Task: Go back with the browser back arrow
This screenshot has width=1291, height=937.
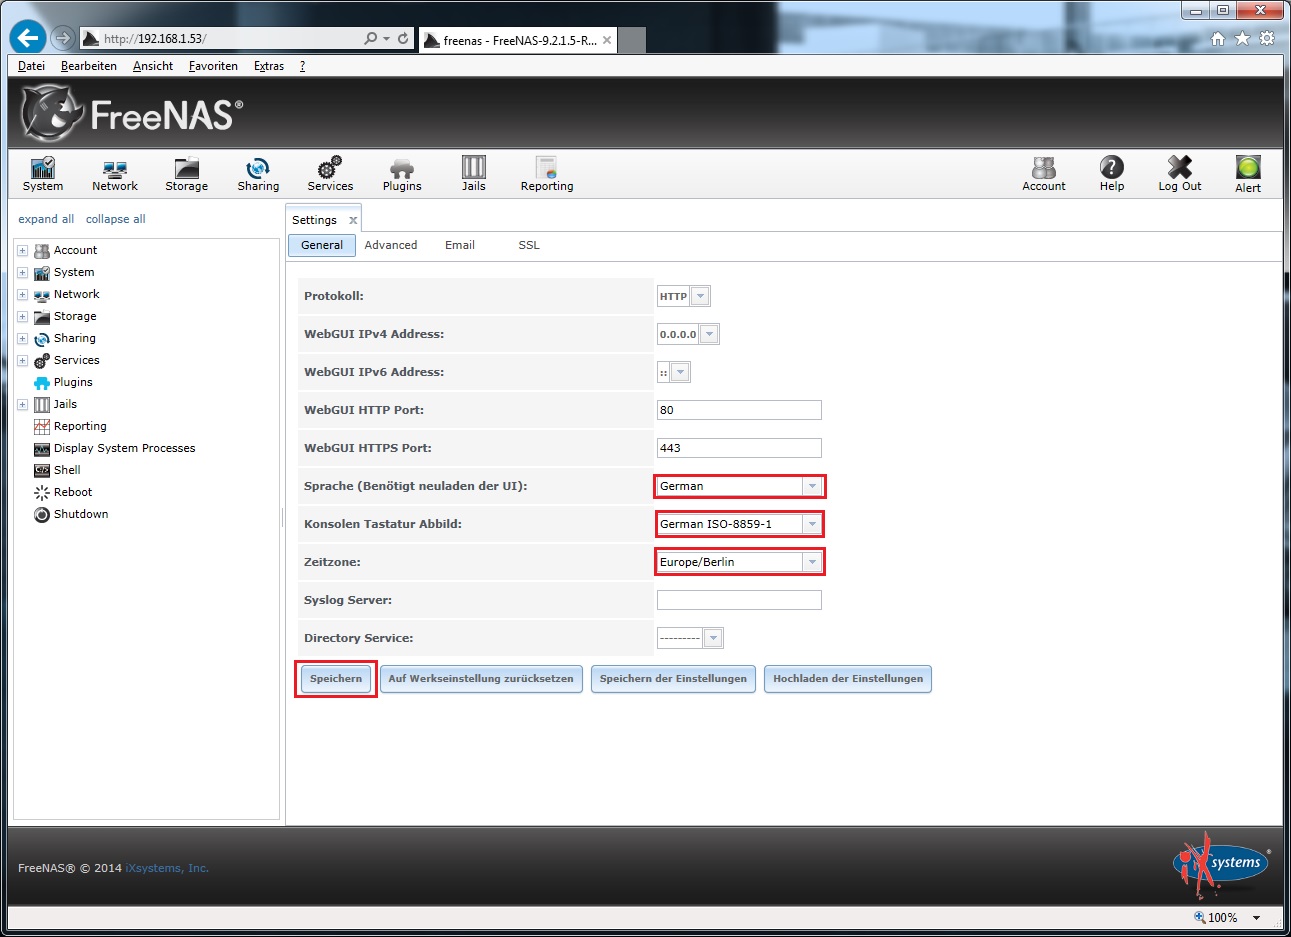Action: click(x=28, y=38)
